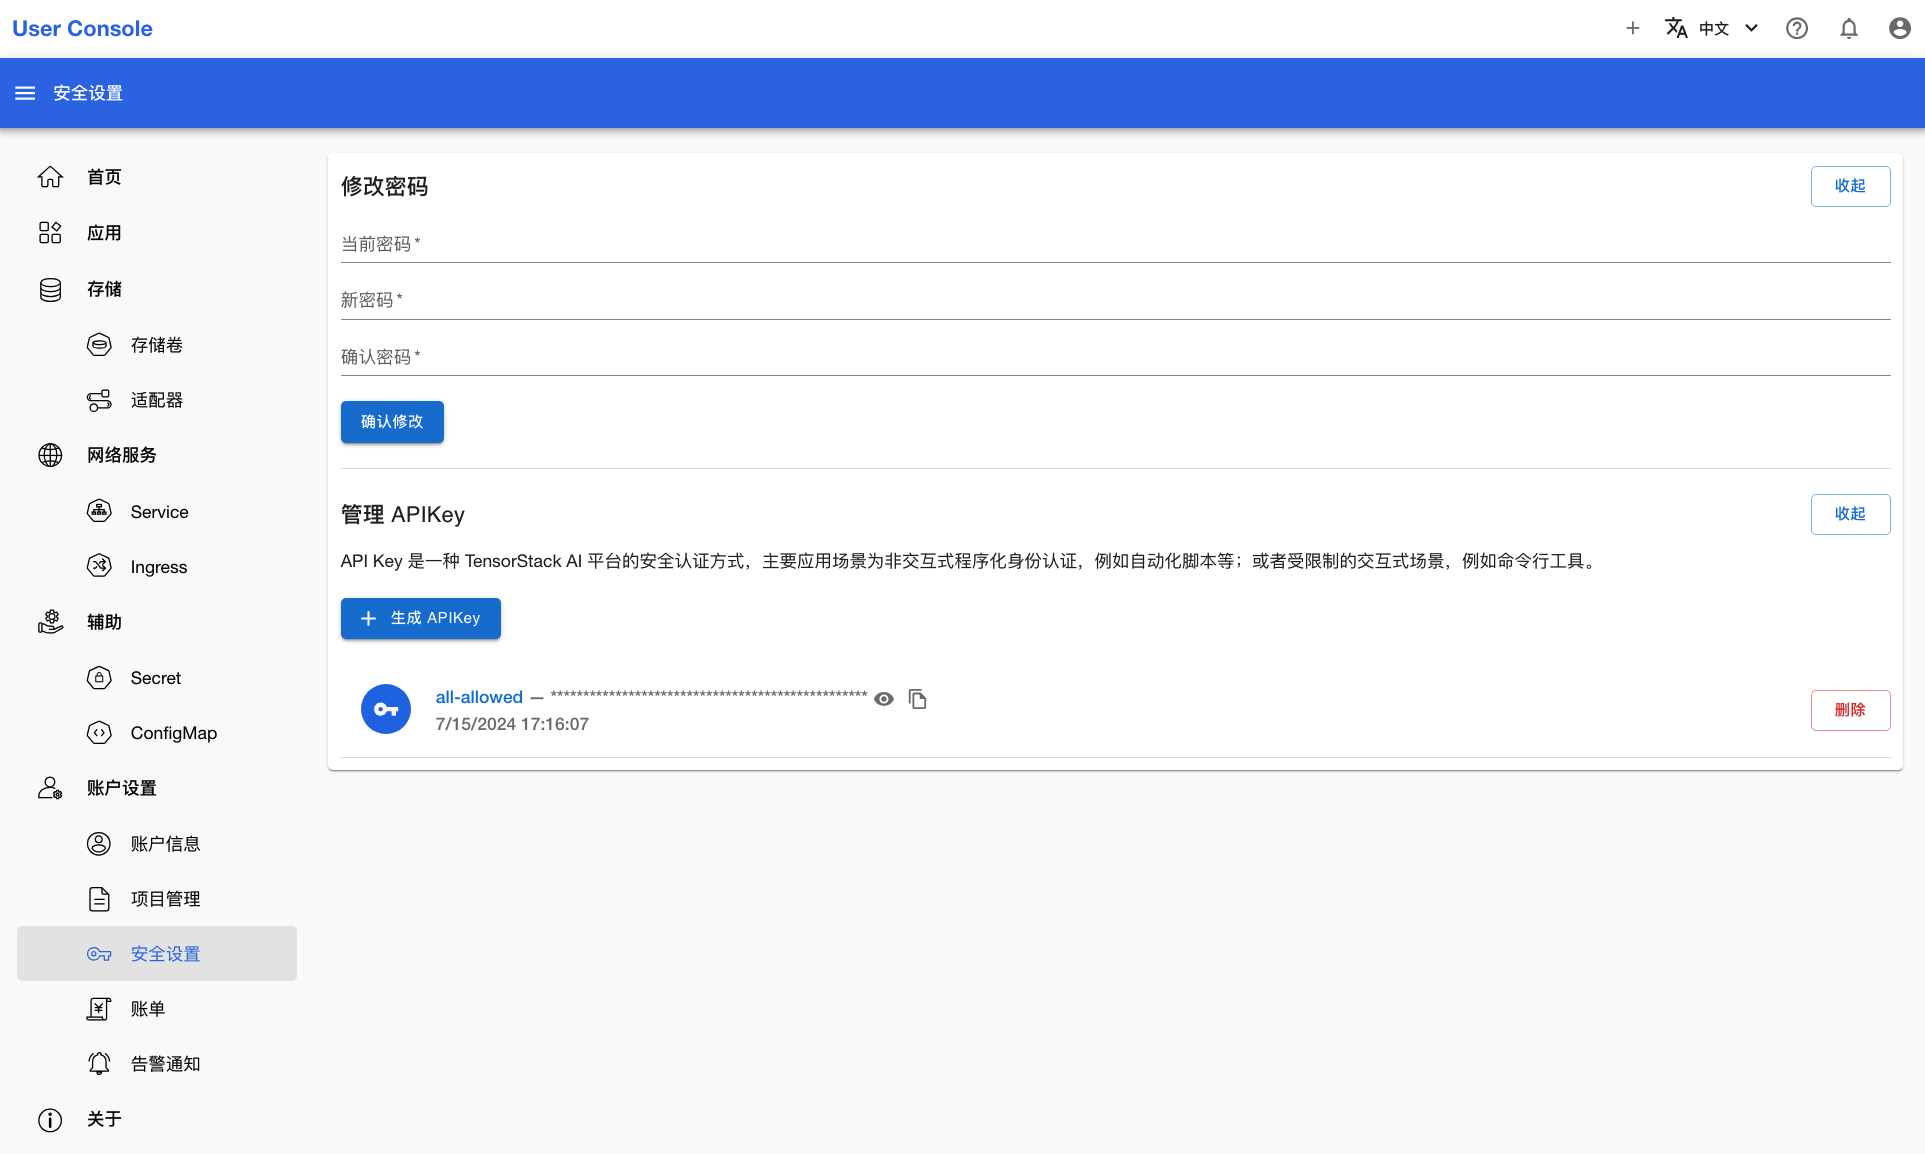The width and height of the screenshot is (1925, 1154).
Task: Open the hamburger menu icon
Action: [x=25, y=93]
